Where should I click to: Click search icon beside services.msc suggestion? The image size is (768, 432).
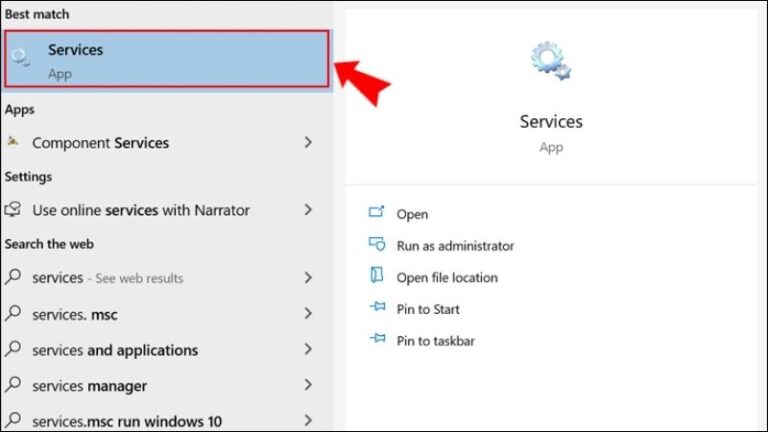click(x=13, y=314)
